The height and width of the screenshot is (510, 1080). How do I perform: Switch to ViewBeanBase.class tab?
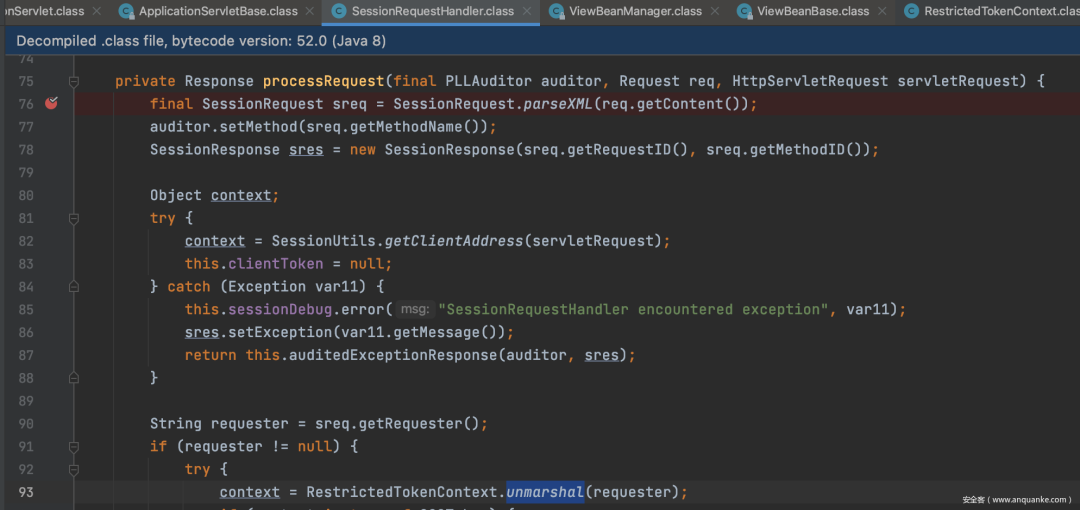813,12
